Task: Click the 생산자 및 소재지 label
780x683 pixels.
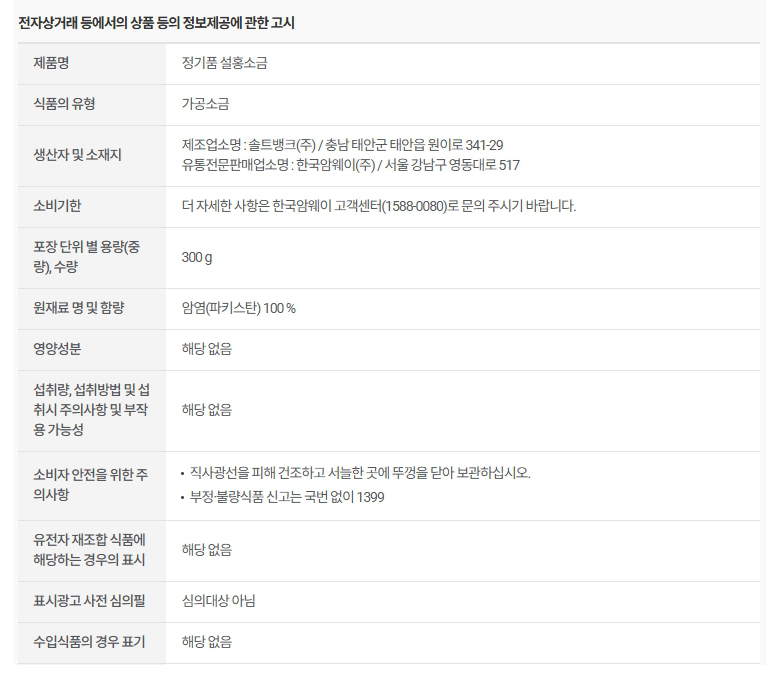Action: pyautogui.click(x=77, y=155)
